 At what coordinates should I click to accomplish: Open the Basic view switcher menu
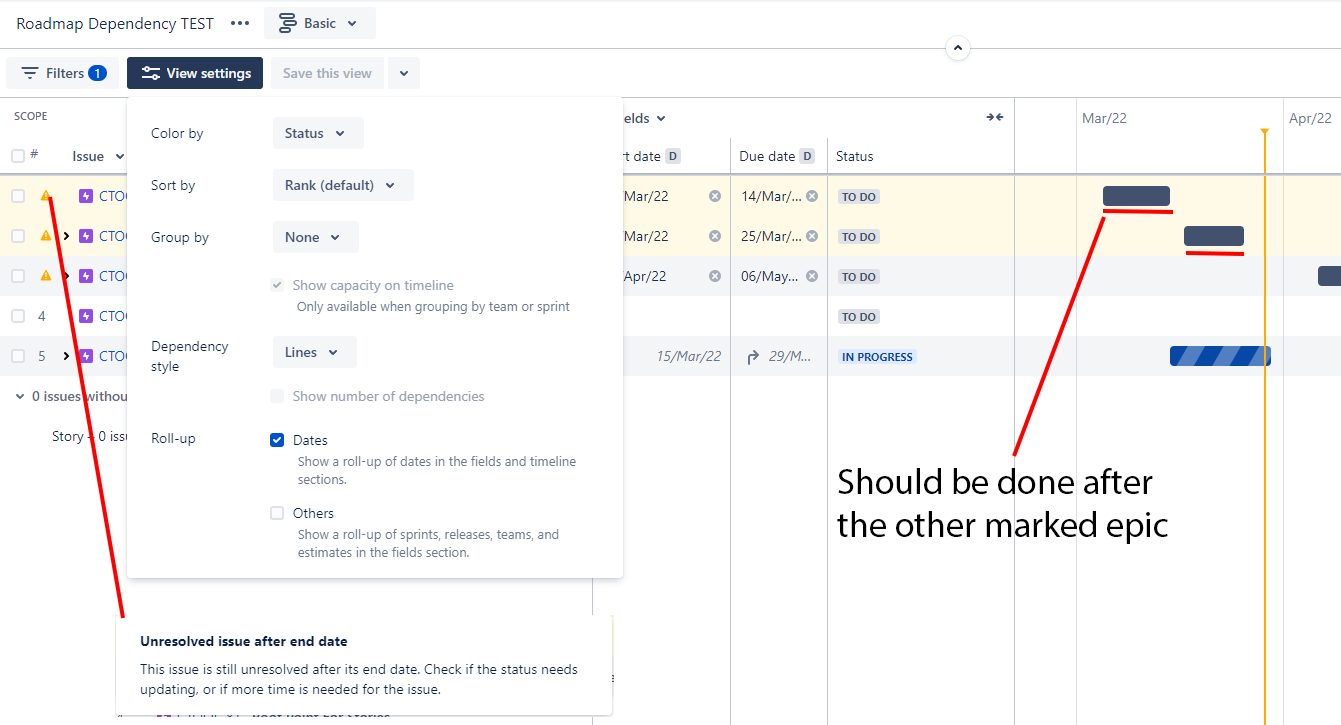pos(319,22)
